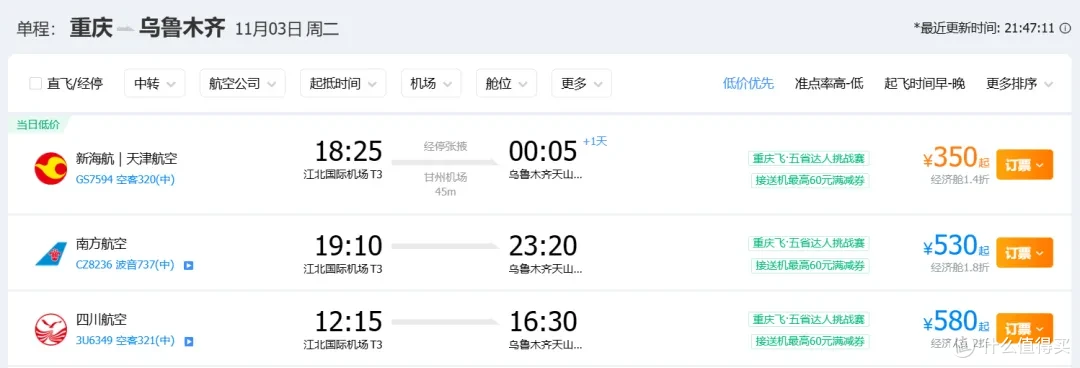Click arrival time 00:05

[x=543, y=152]
